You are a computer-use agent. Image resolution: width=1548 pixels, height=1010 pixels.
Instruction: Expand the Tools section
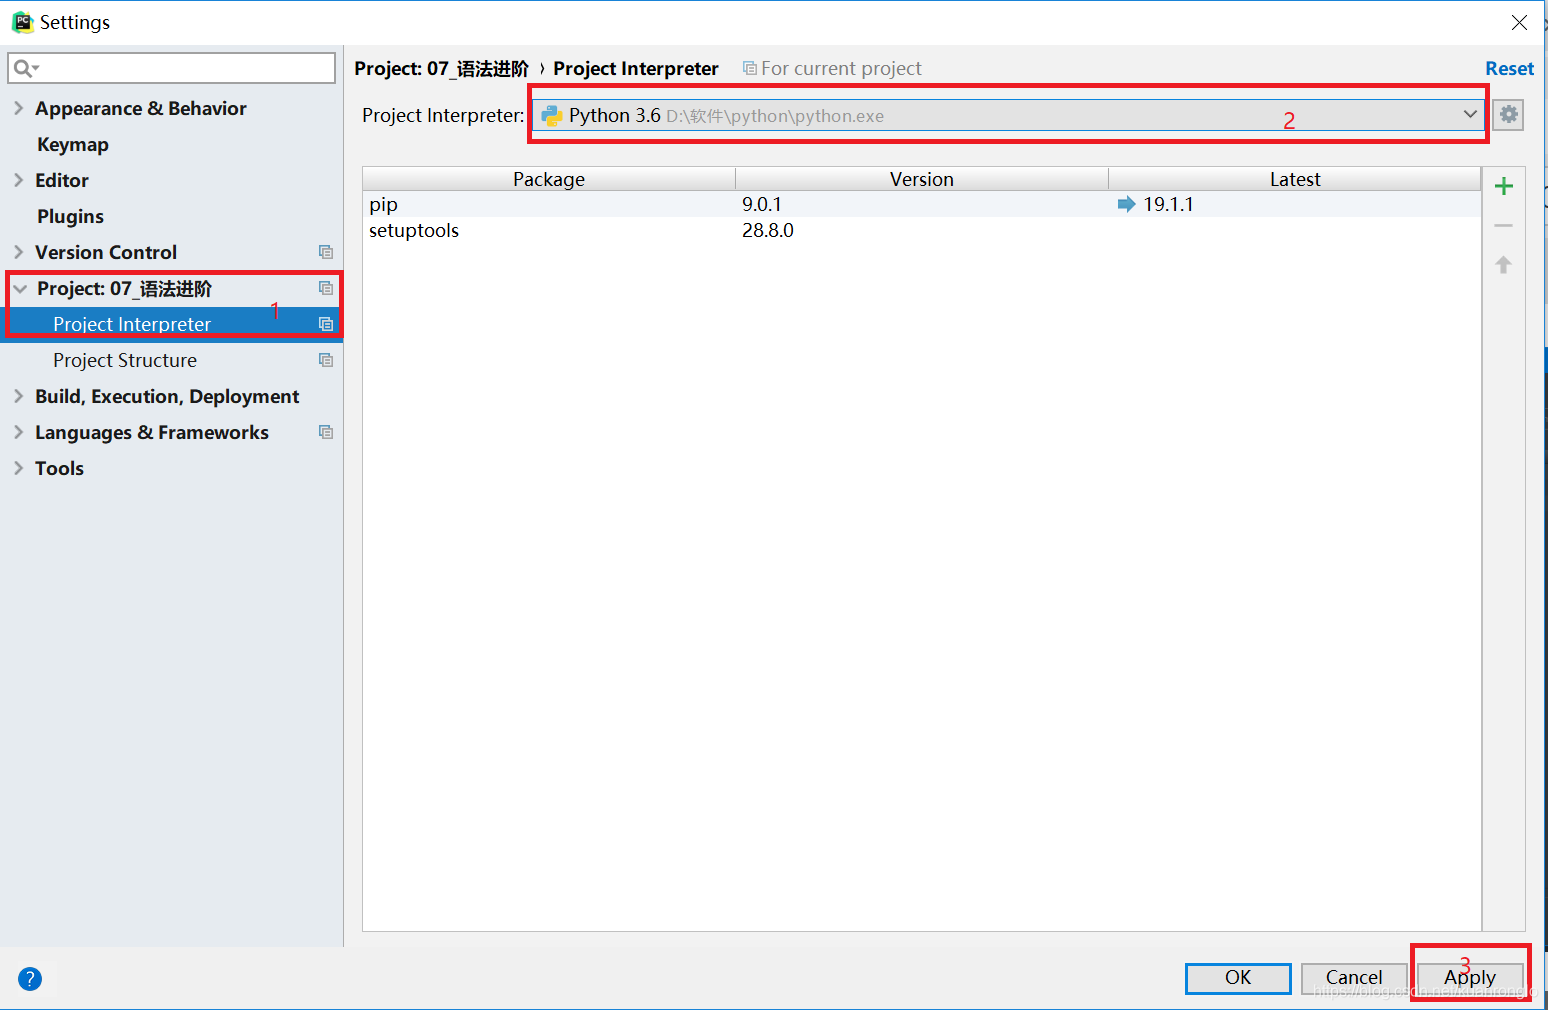tap(18, 468)
